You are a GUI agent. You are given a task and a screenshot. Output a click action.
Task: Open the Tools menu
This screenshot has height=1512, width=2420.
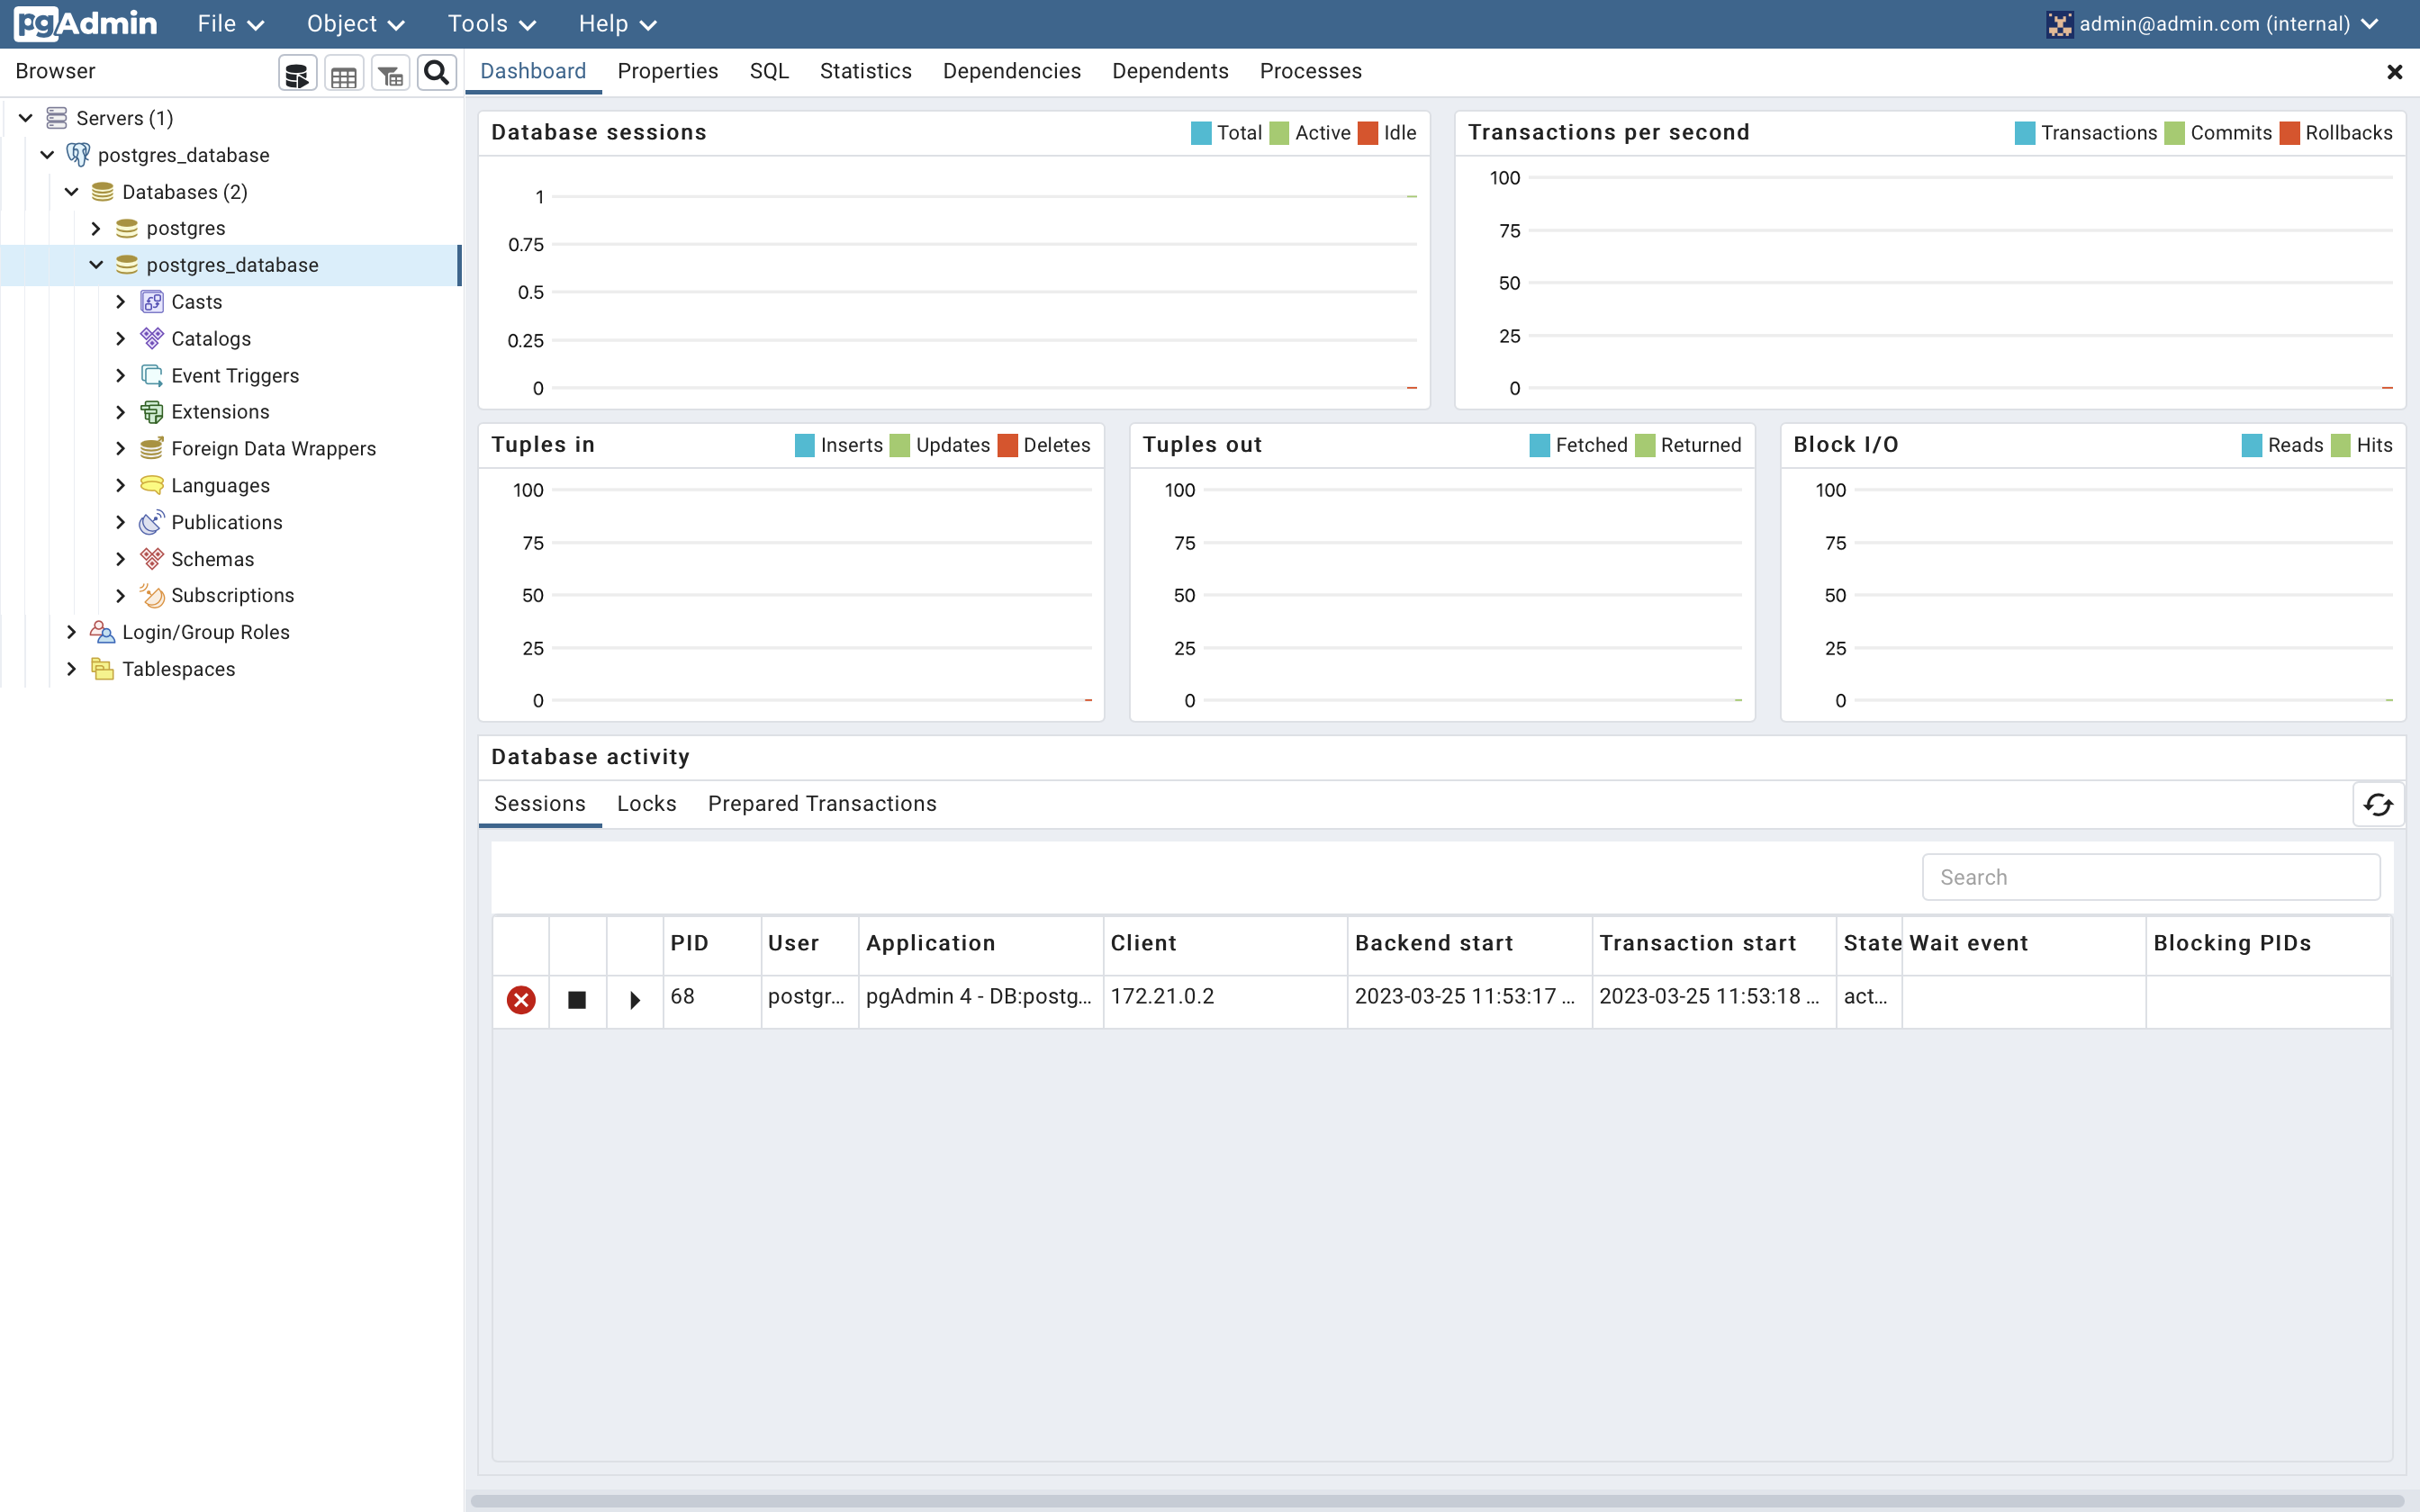(491, 24)
